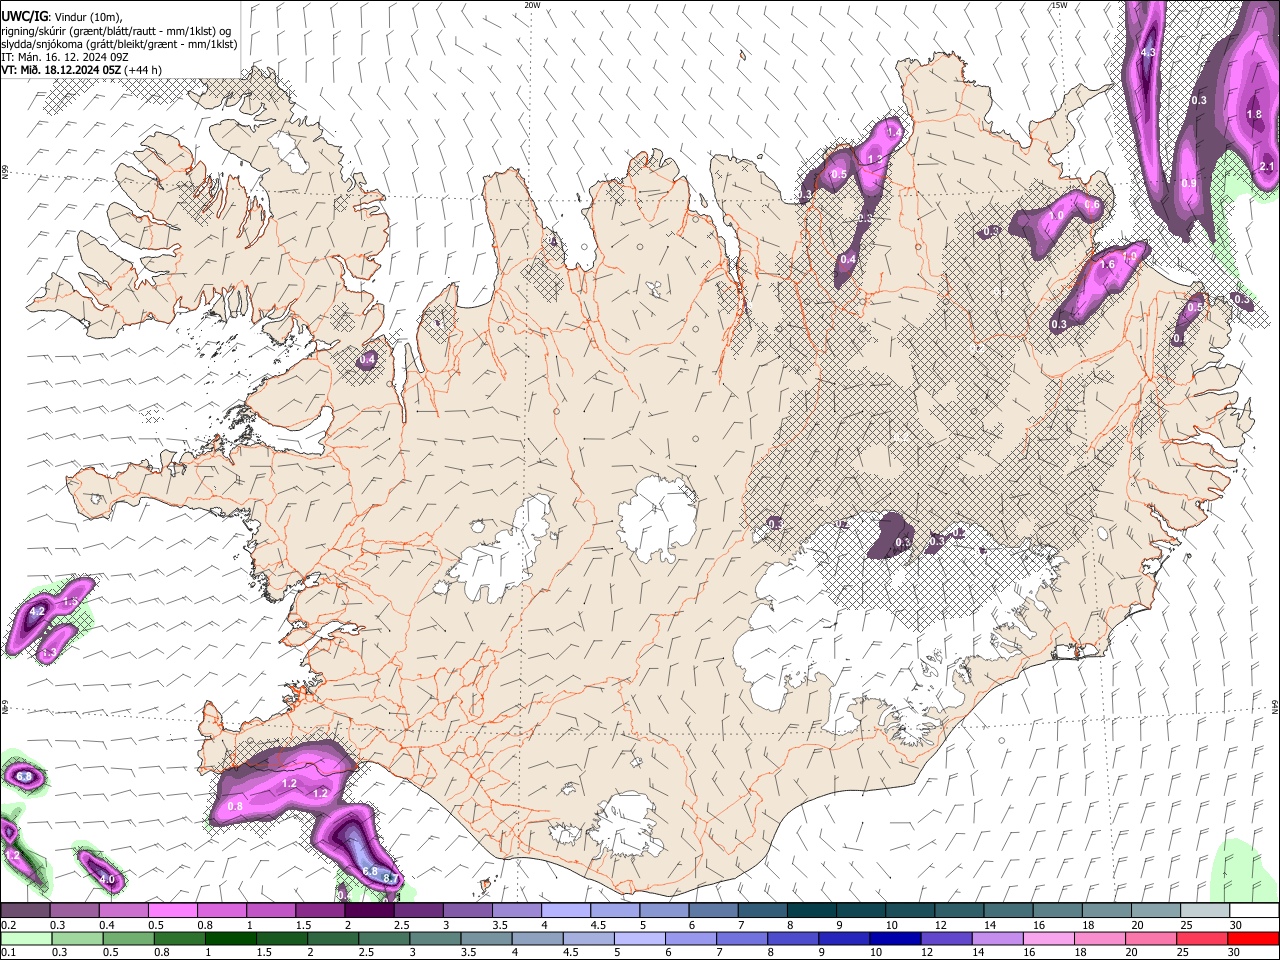The image size is (1280, 960).
Task: Click the '20W' longitude label
Action: click(532, 5)
